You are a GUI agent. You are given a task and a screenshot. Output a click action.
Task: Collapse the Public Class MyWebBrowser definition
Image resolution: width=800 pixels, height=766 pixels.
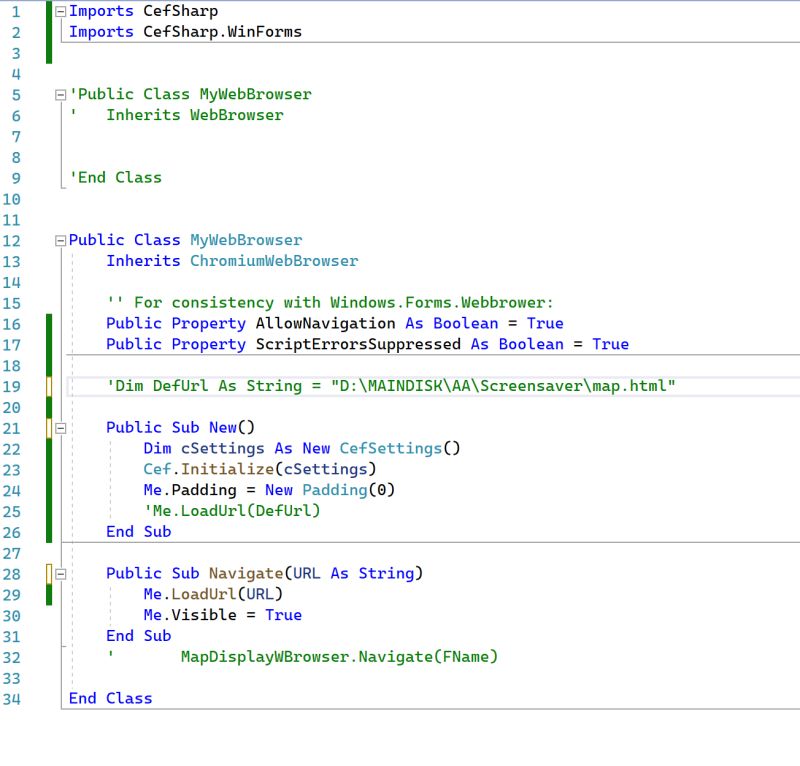(60, 240)
